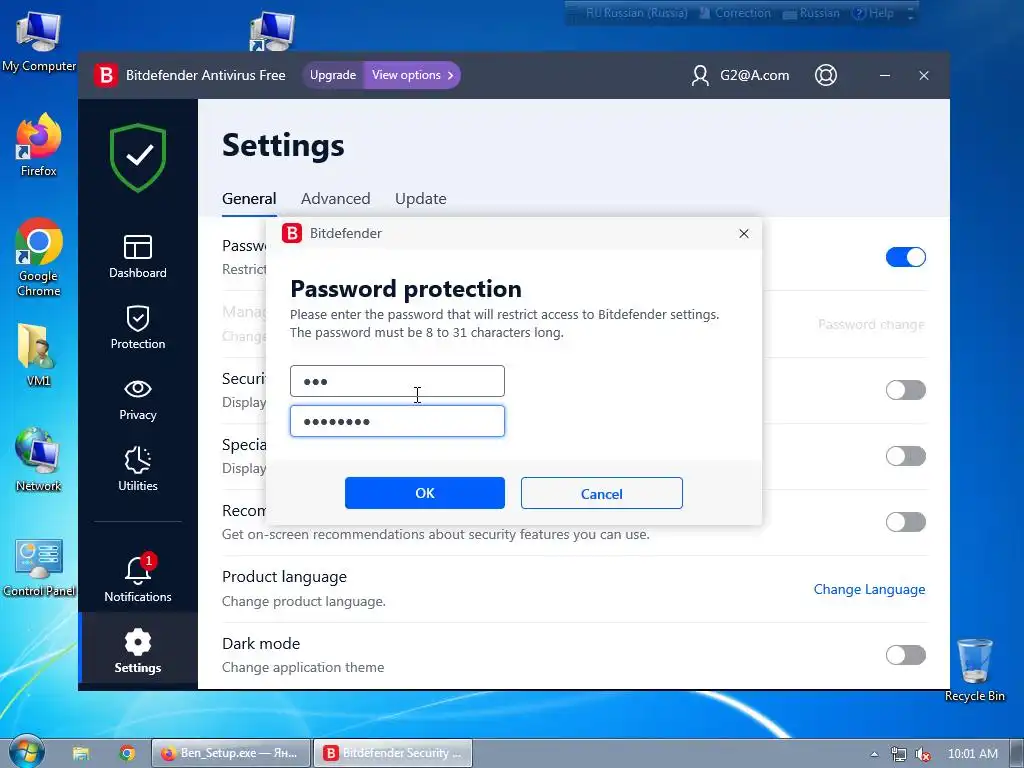Click Cancel in Password protection dialog
This screenshot has width=1024, height=768.
pyautogui.click(x=601, y=493)
